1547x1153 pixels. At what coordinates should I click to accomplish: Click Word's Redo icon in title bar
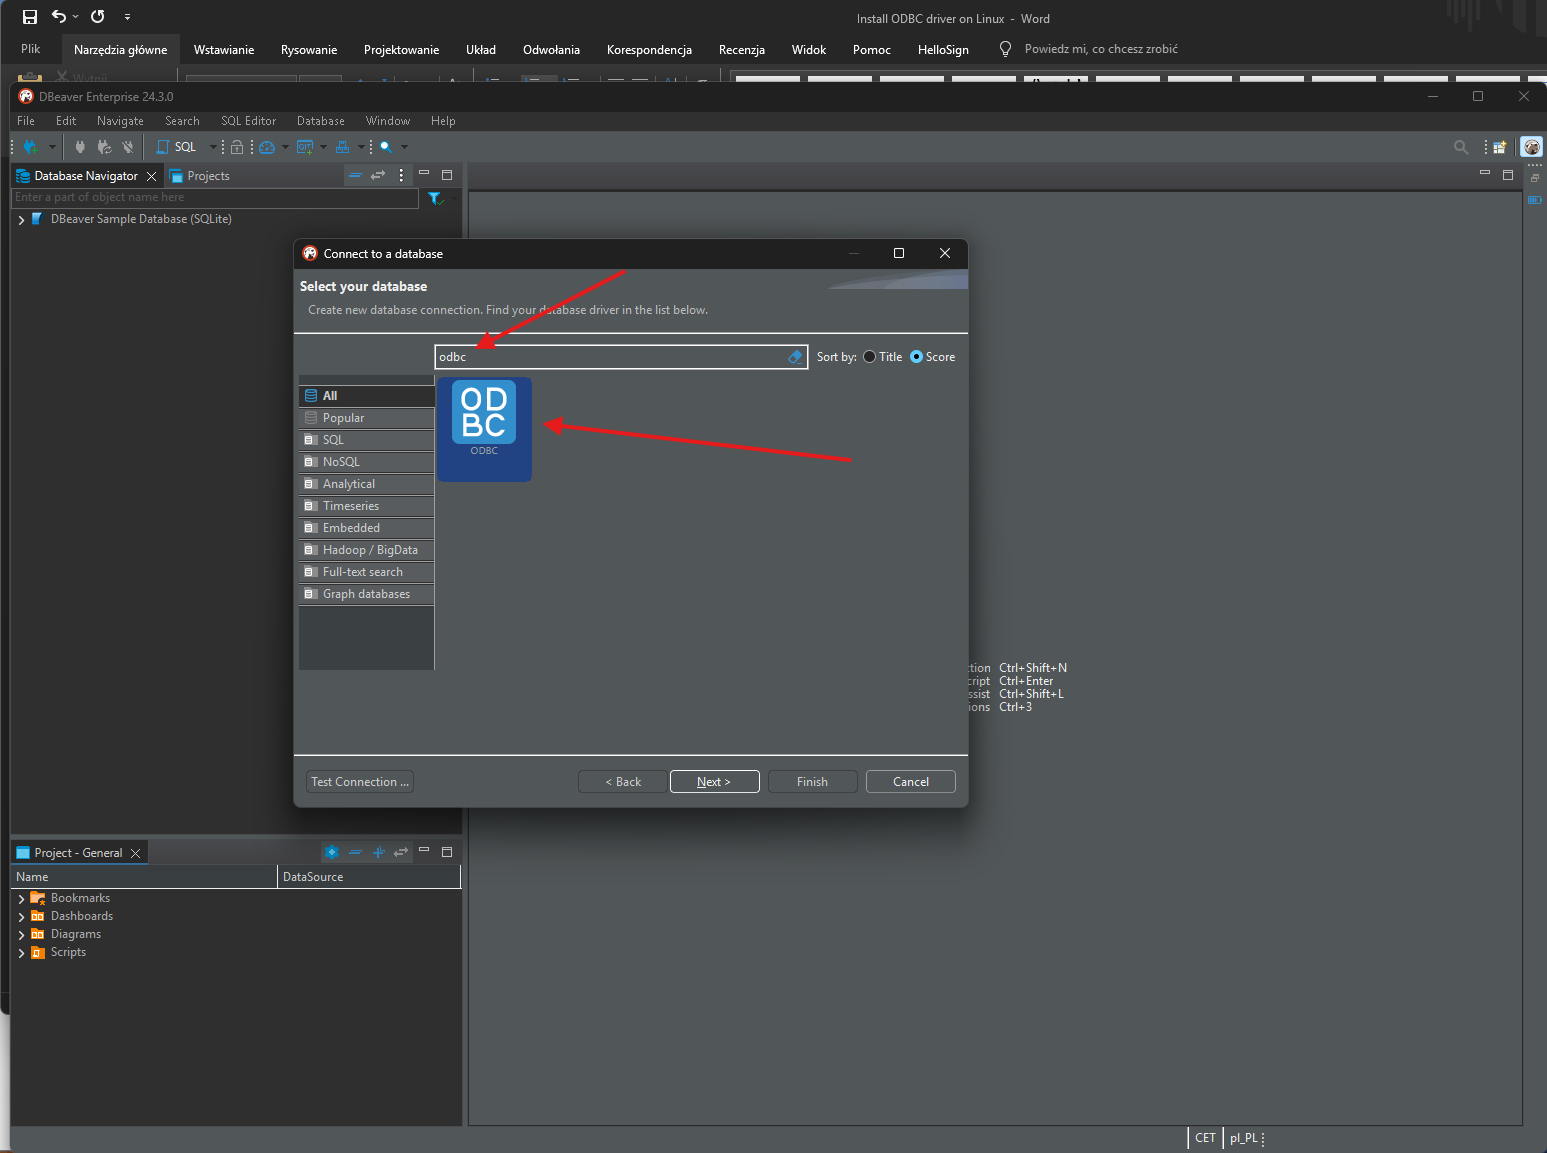[x=98, y=16]
